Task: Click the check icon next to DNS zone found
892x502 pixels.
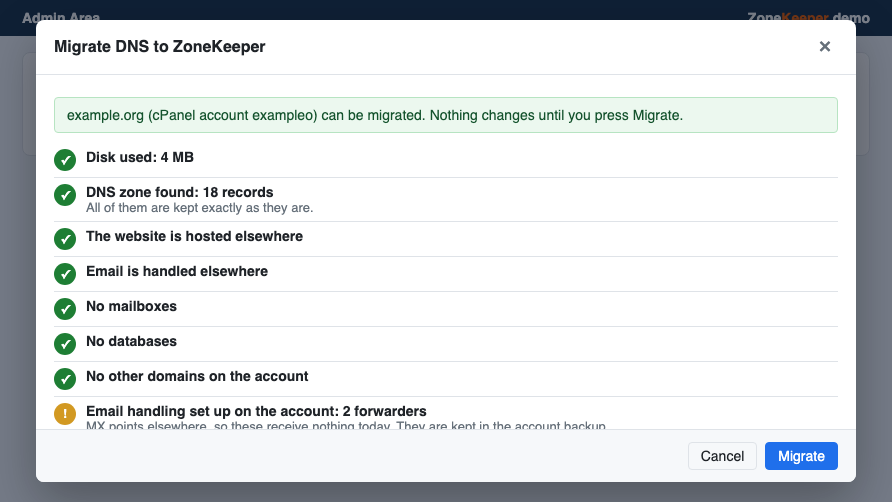Action: 65,195
